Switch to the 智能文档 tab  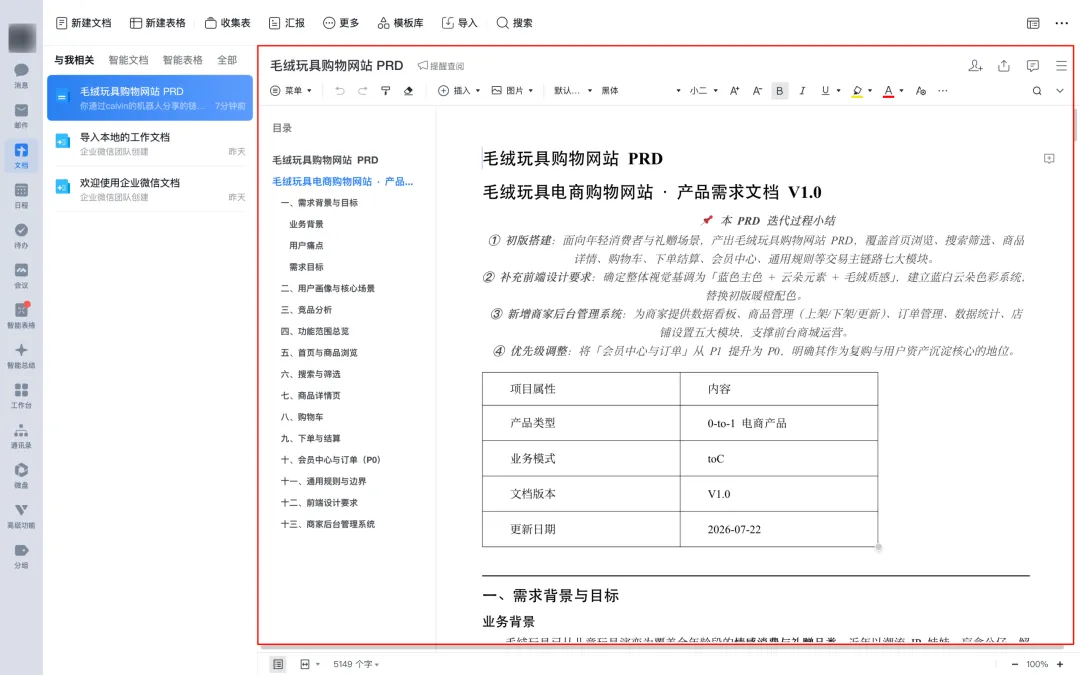click(x=128, y=60)
